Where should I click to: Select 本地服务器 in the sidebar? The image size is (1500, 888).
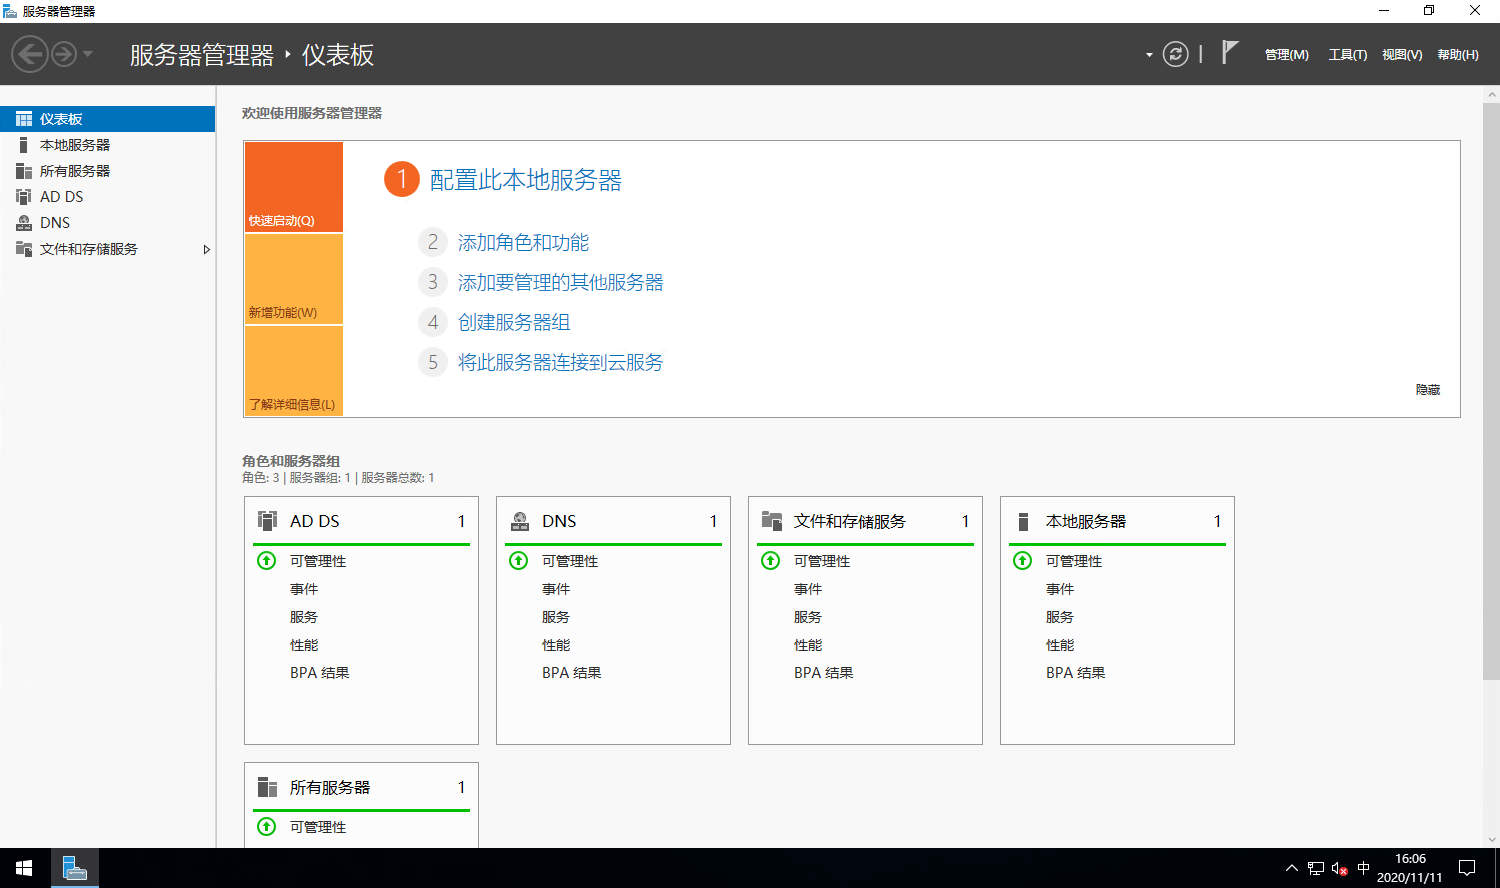[x=107, y=145]
